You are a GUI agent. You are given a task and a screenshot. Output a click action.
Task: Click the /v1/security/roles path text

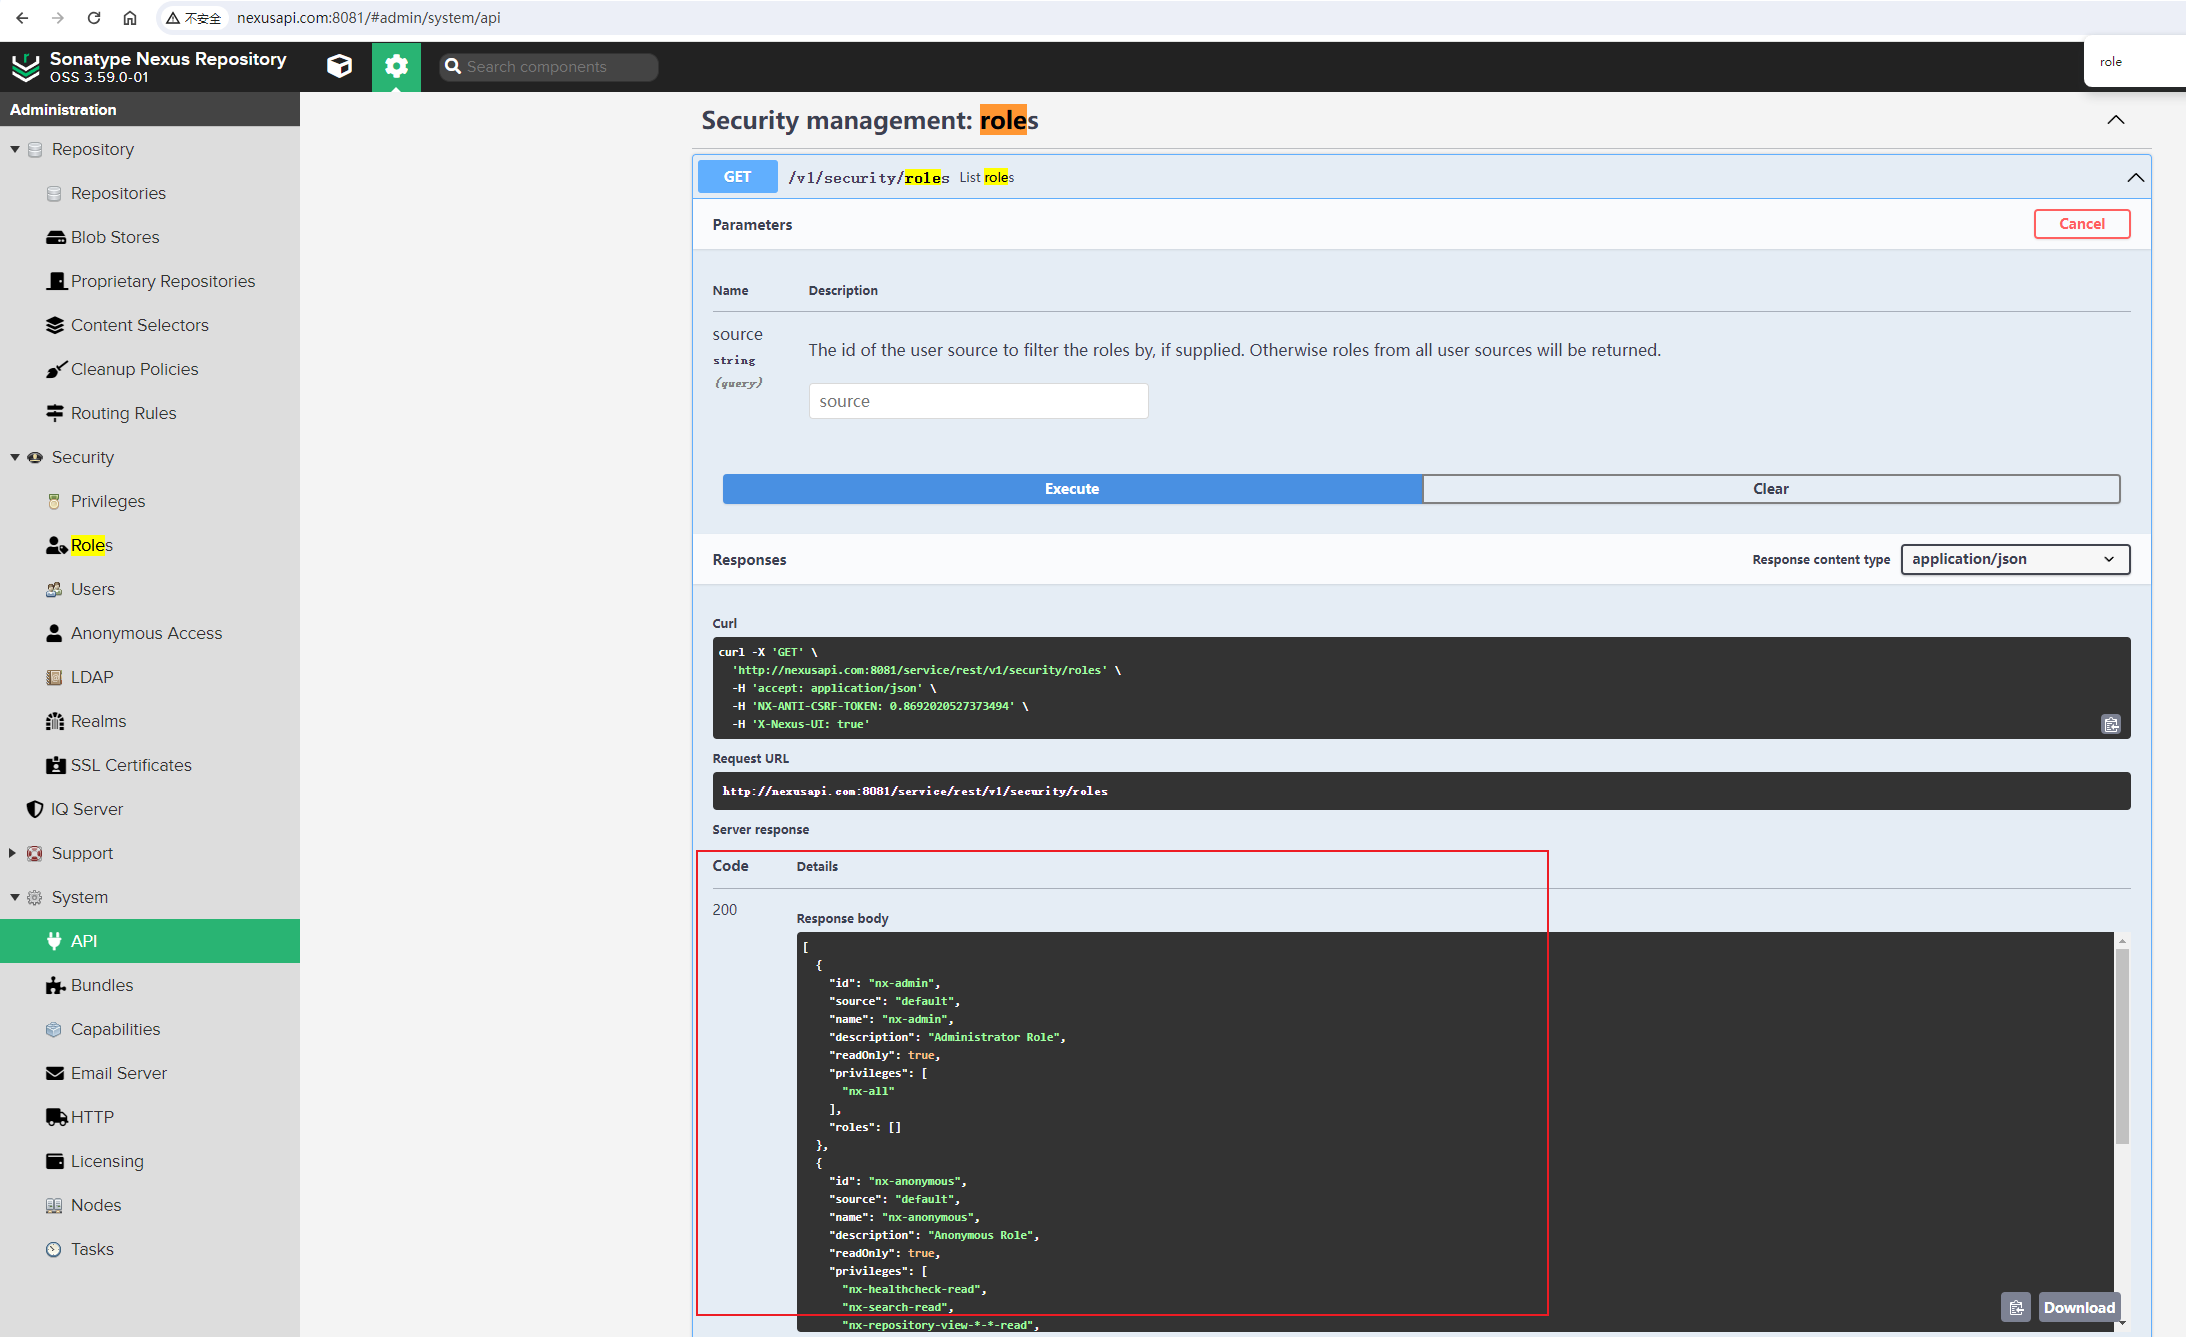(868, 177)
